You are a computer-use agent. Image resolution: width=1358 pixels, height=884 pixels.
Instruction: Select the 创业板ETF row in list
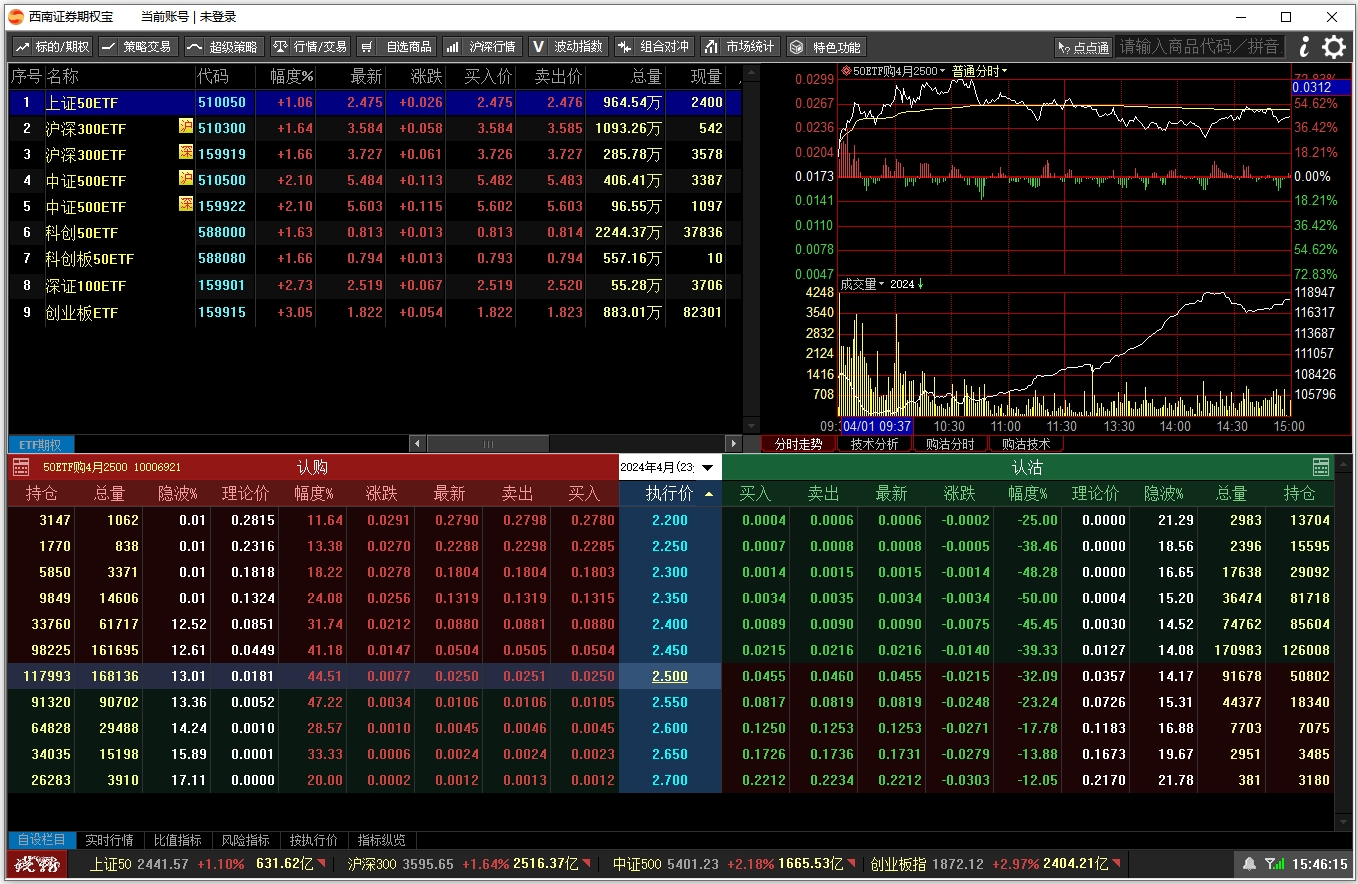pyautogui.click(x=82, y=313)
